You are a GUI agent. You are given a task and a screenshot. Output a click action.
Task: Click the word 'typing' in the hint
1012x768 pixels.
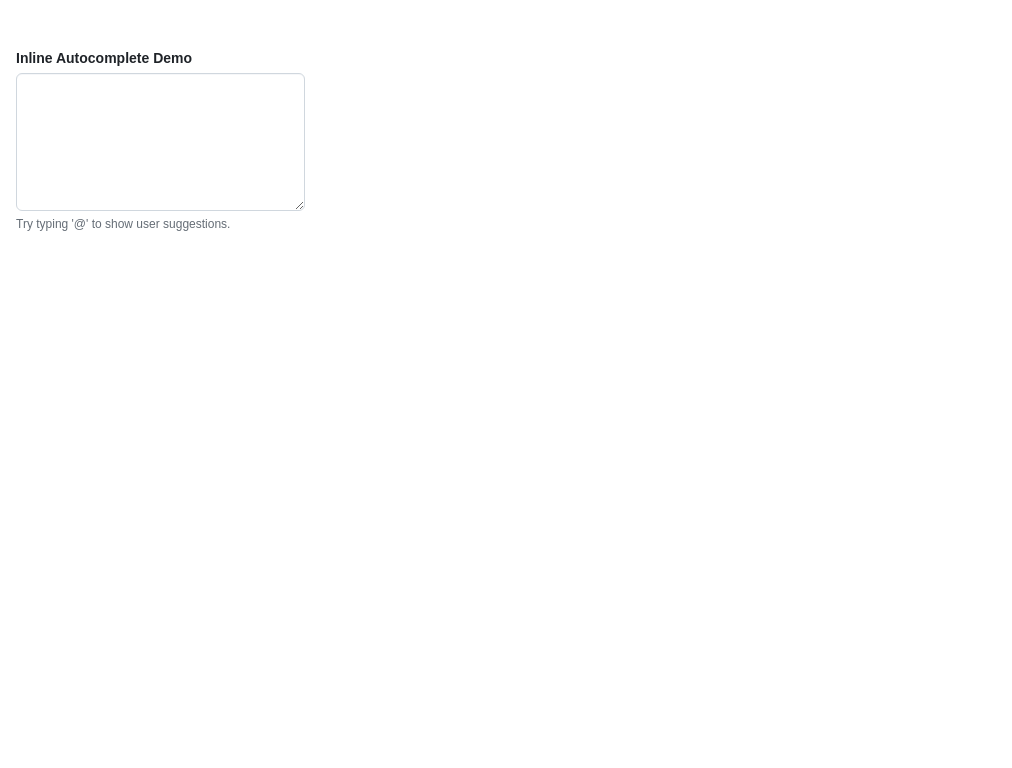[x=52, y=224]
